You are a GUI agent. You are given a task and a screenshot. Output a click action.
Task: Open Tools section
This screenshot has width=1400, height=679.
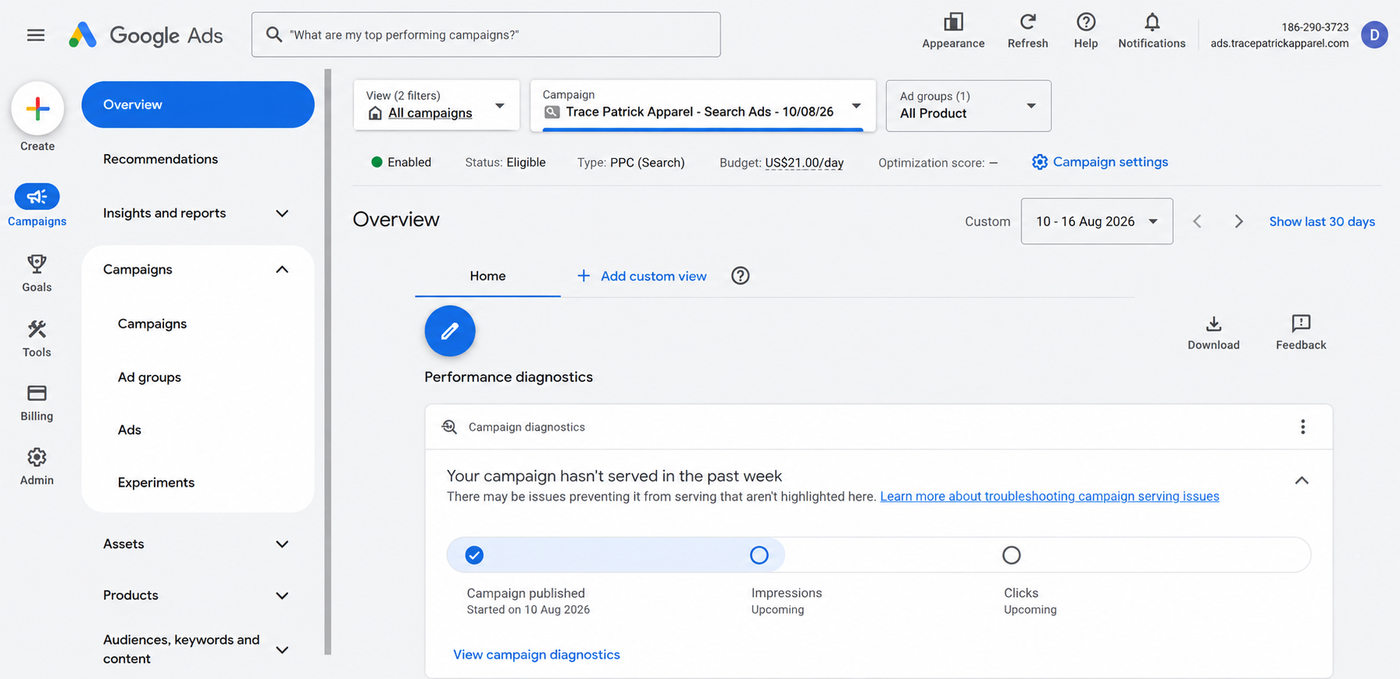(37, 338)
